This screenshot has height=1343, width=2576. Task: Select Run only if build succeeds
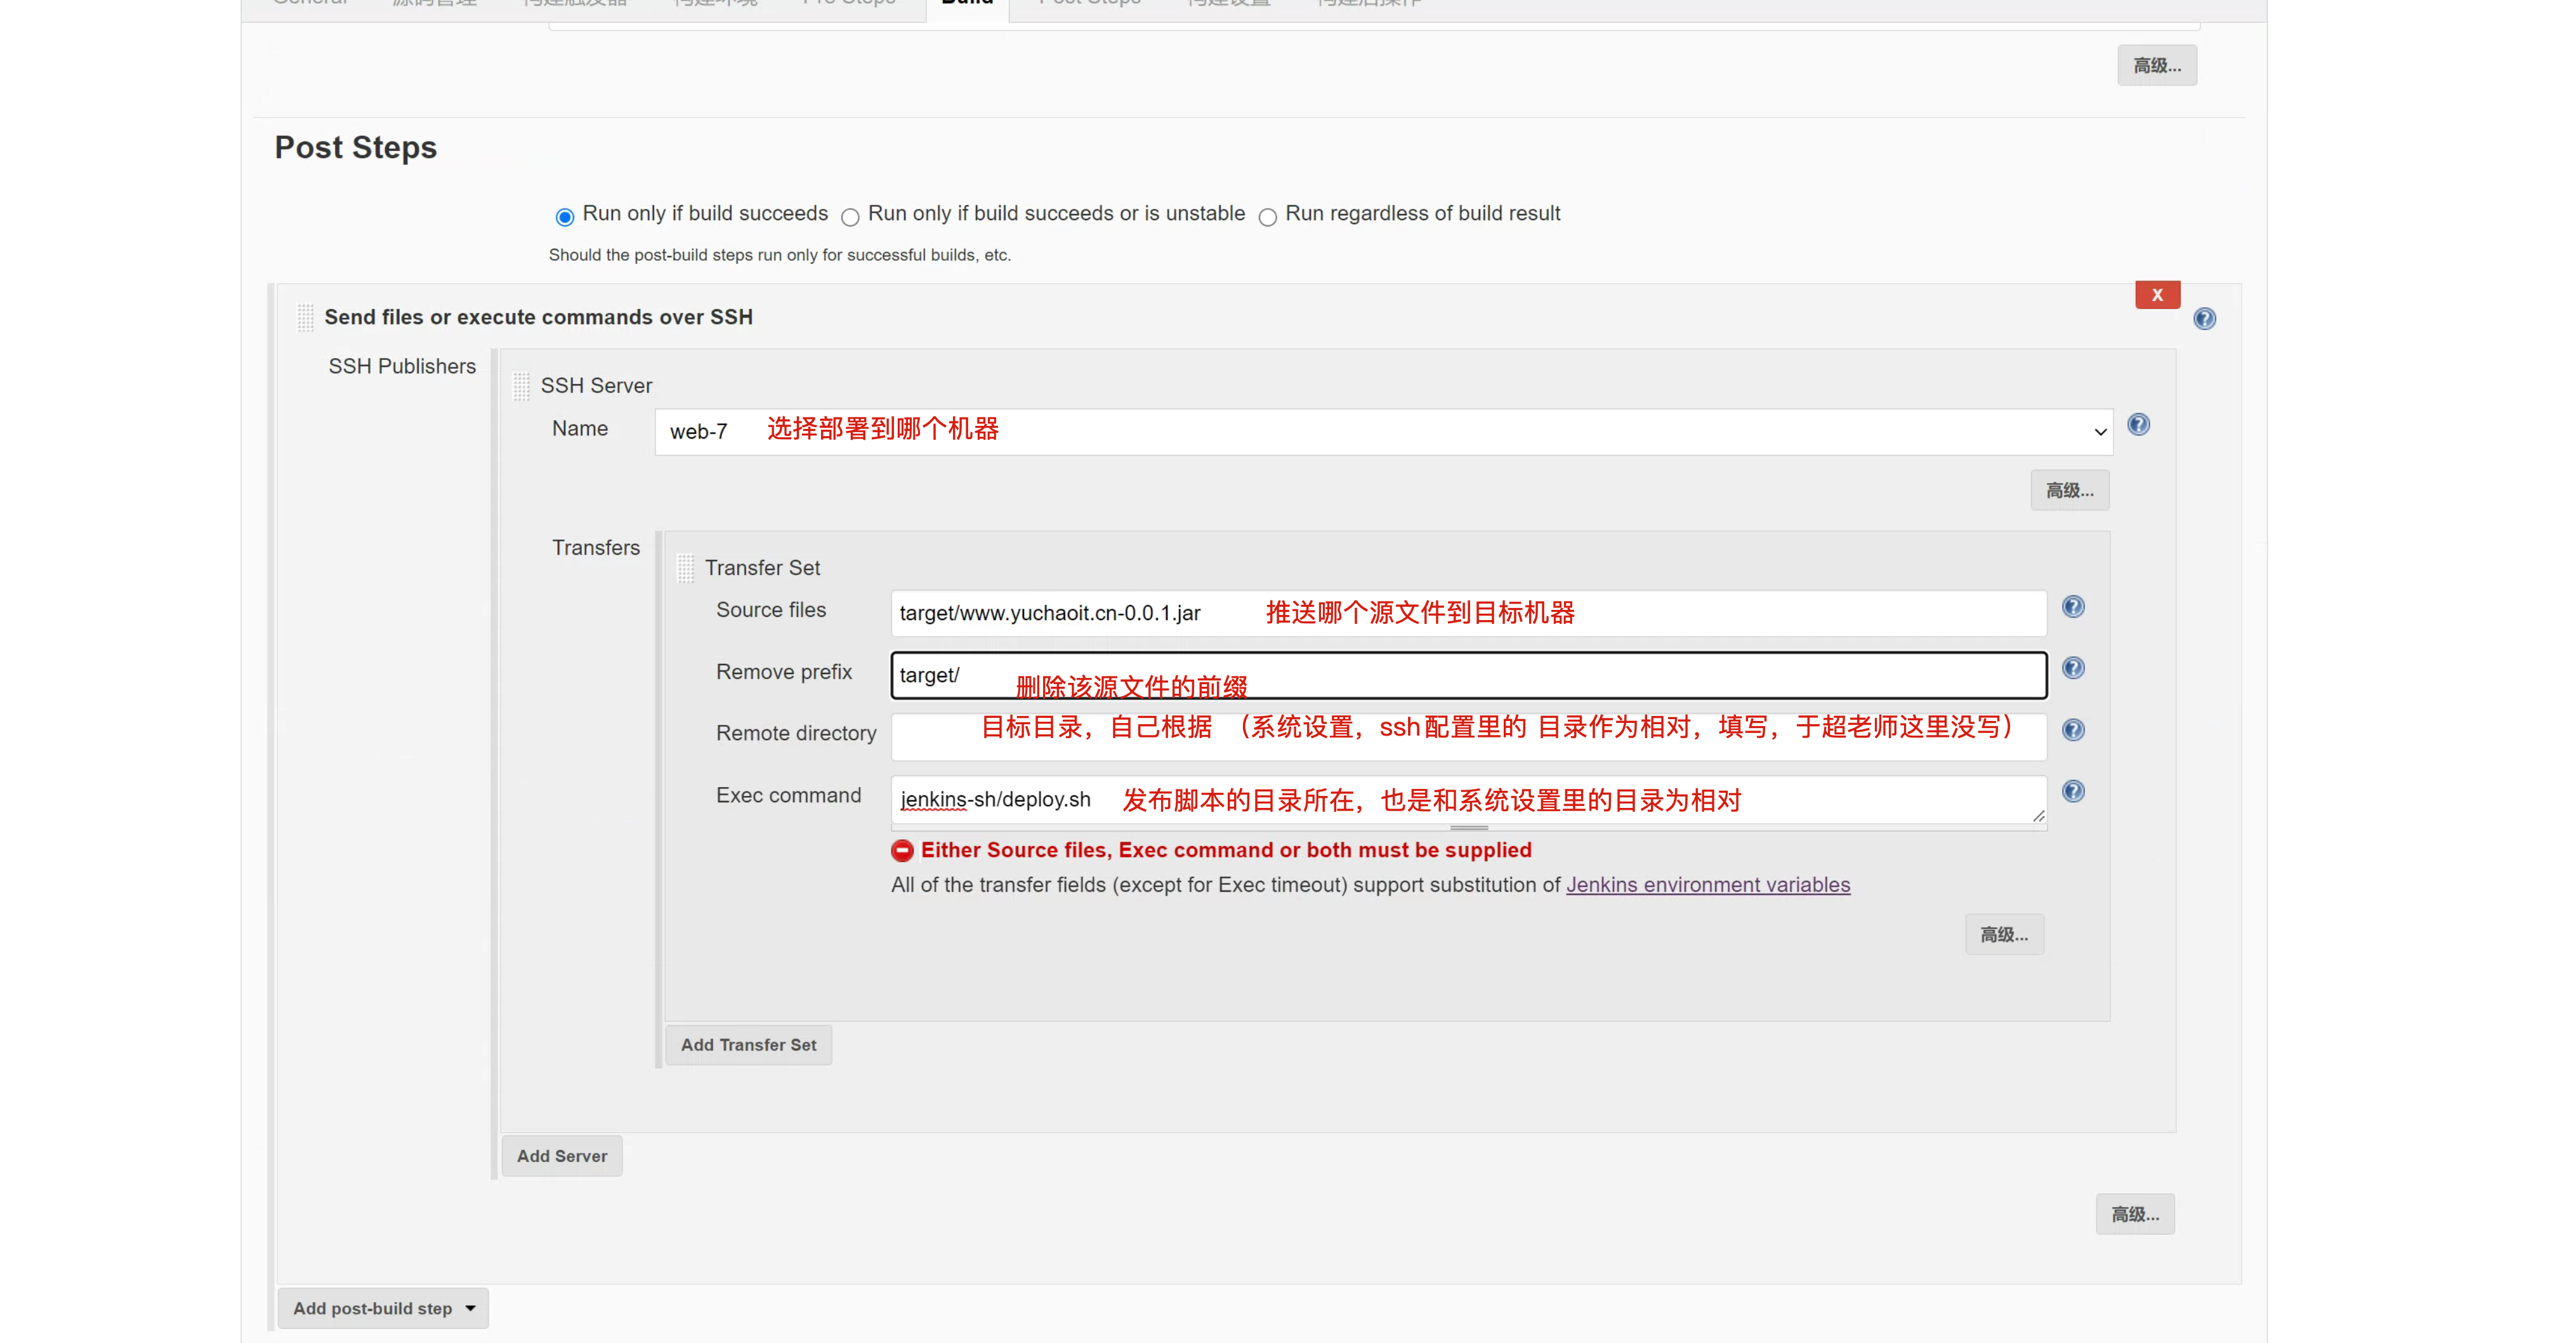click(565, 217)
